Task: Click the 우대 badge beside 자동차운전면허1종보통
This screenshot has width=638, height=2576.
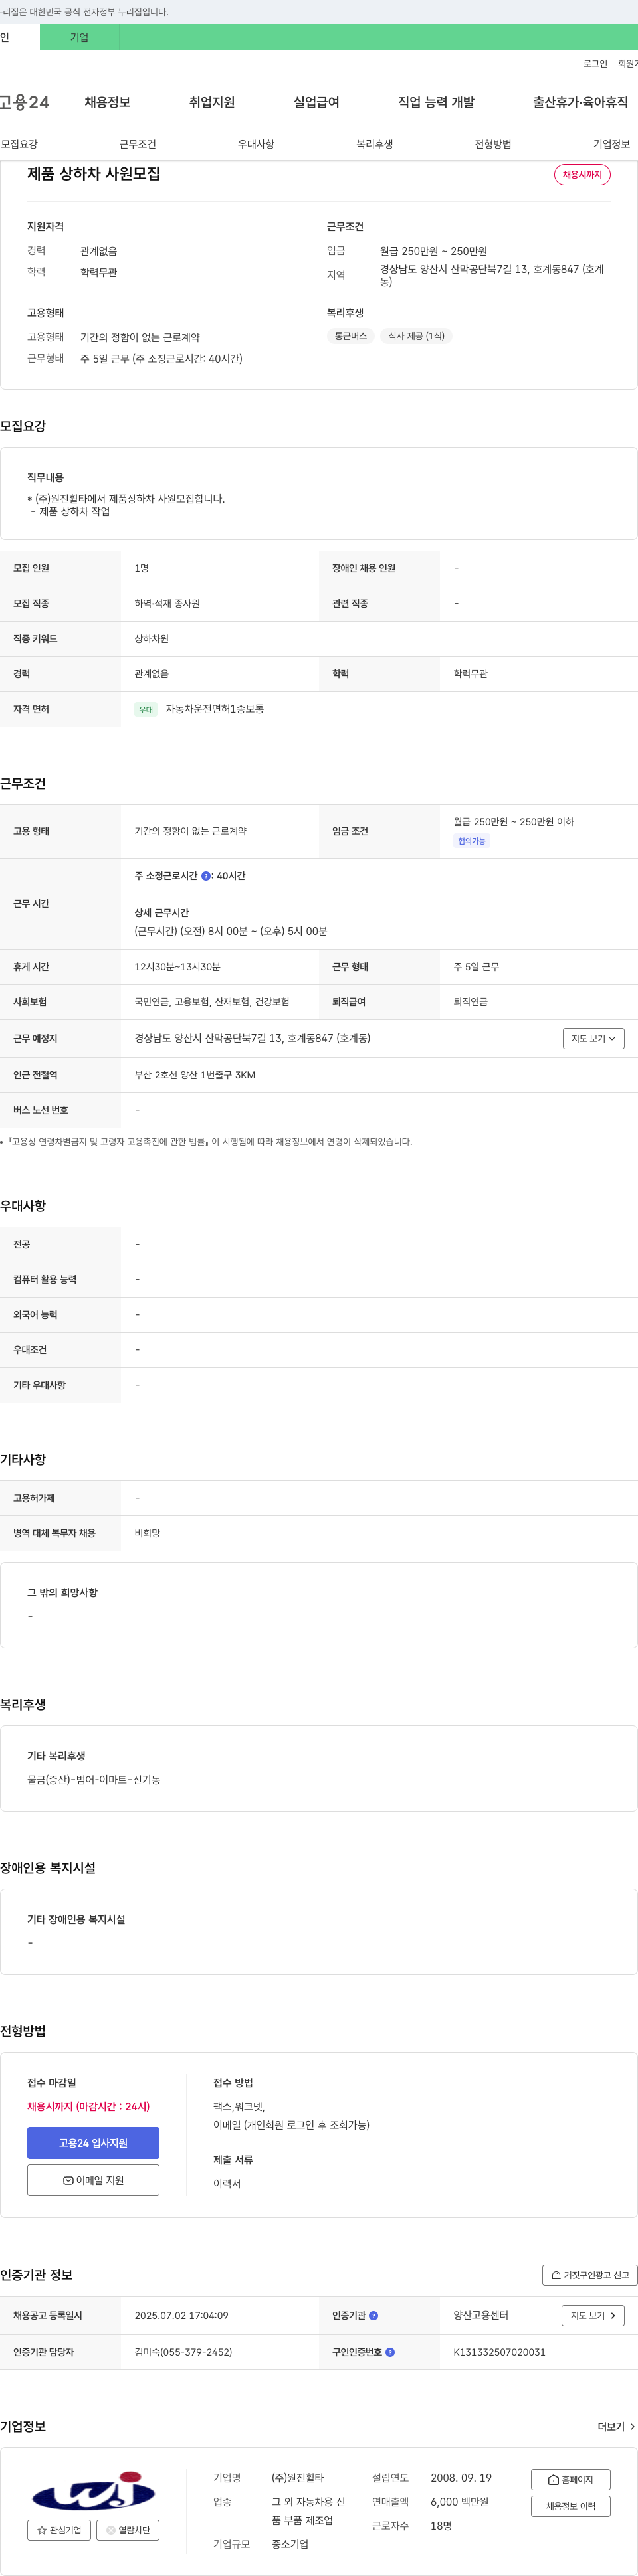Action: tap(146, 710)
